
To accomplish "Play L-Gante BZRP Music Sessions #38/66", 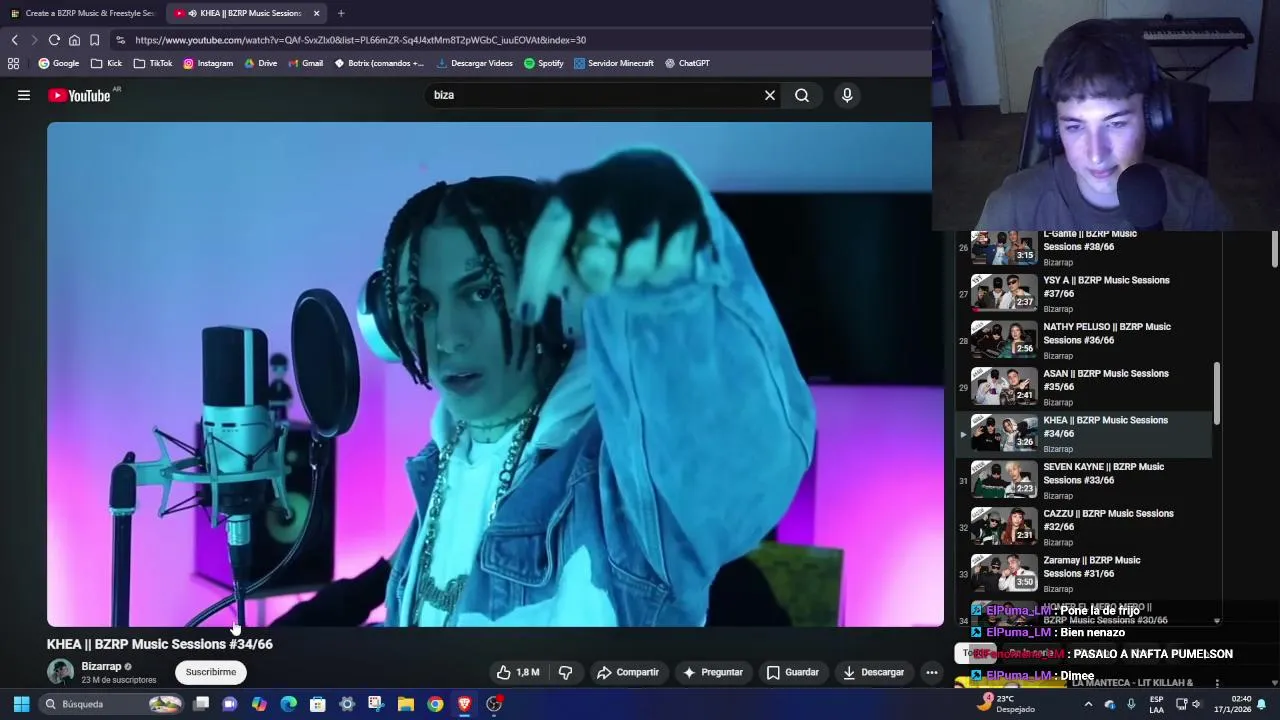I will (1085, 247).
